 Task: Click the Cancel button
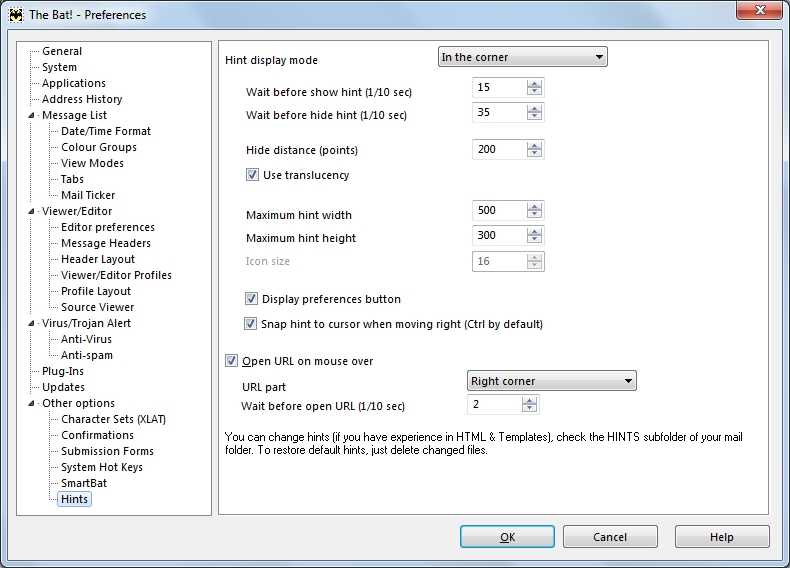coord(610,537)
